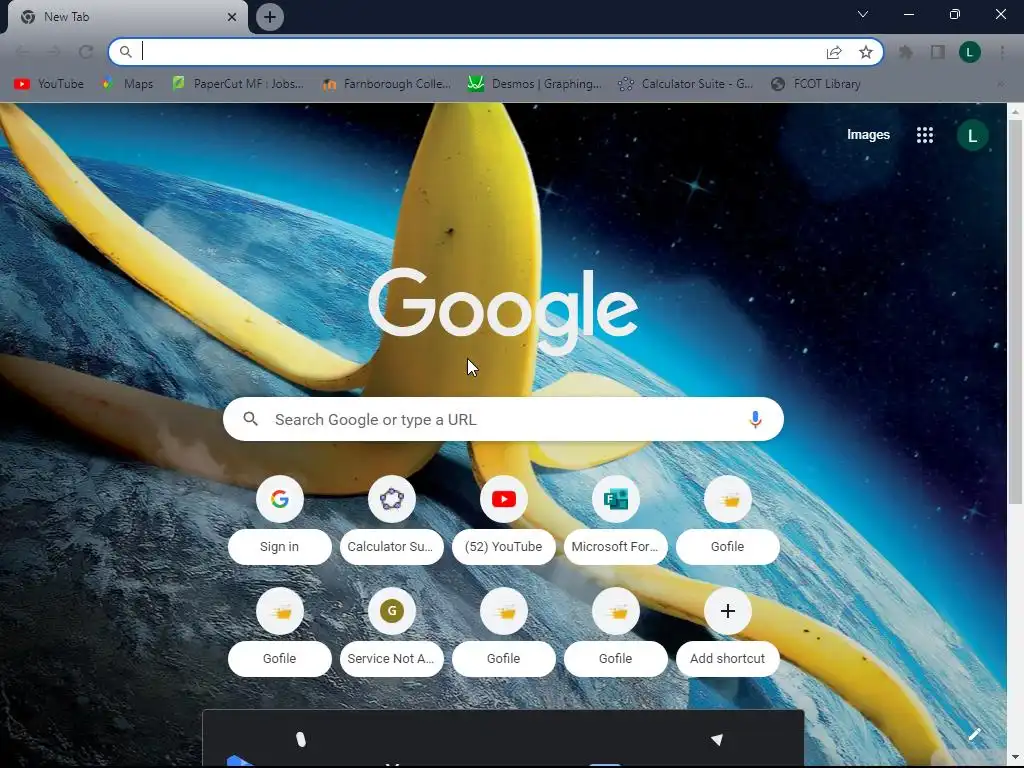The height and width of the screenshot is (768, 1024).
Task: Open the Microsoft For... shortcut icon
Action: tap(616, 500)
